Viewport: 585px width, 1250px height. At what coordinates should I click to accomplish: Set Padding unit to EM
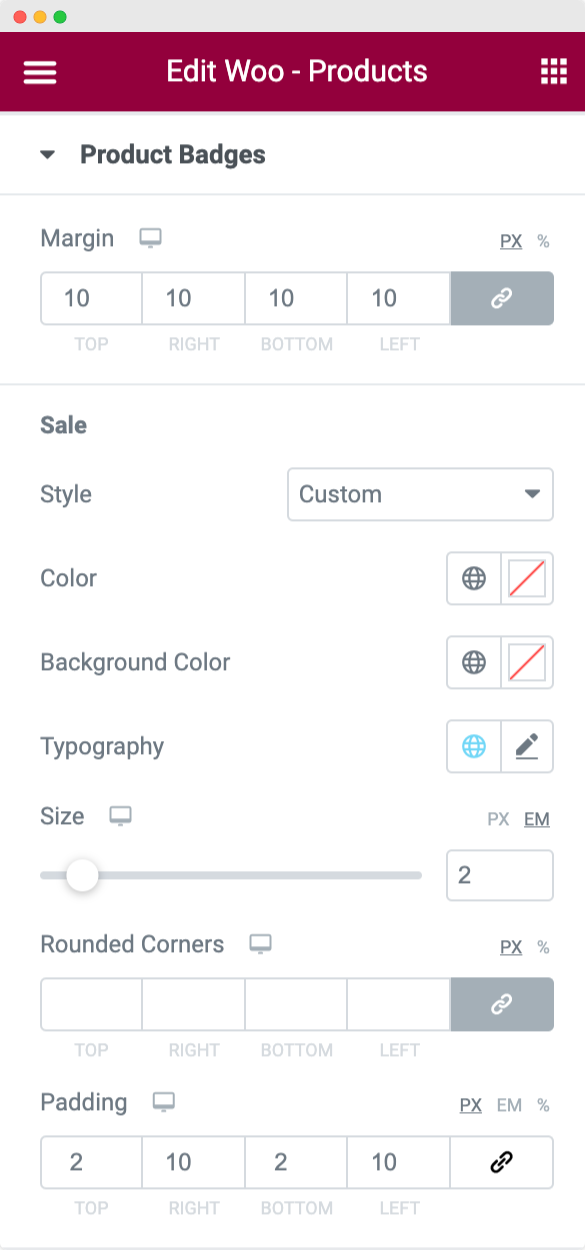click(509, 1105)
